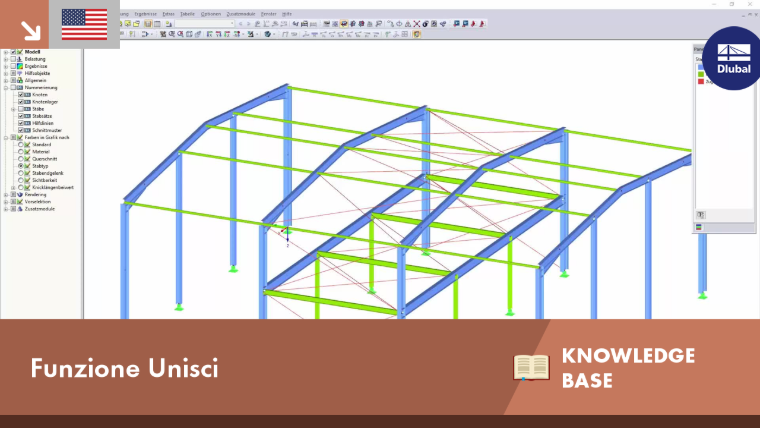760x428 pixels.
Task: Collapse the Farben in Grafik nach node
Action: pyautogui.click(x=6, y=138)
